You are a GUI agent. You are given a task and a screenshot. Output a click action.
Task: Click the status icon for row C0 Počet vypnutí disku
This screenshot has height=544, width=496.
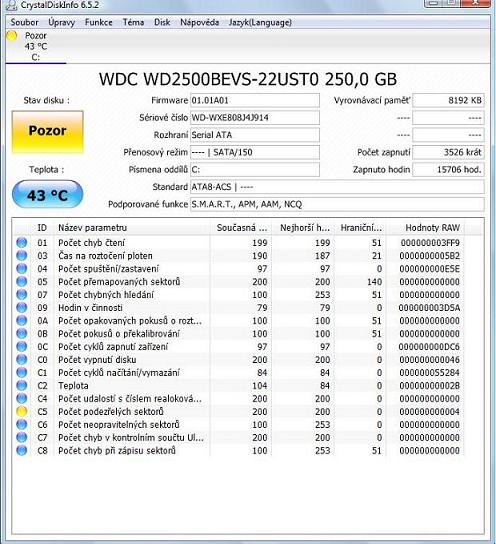(22, 359)
